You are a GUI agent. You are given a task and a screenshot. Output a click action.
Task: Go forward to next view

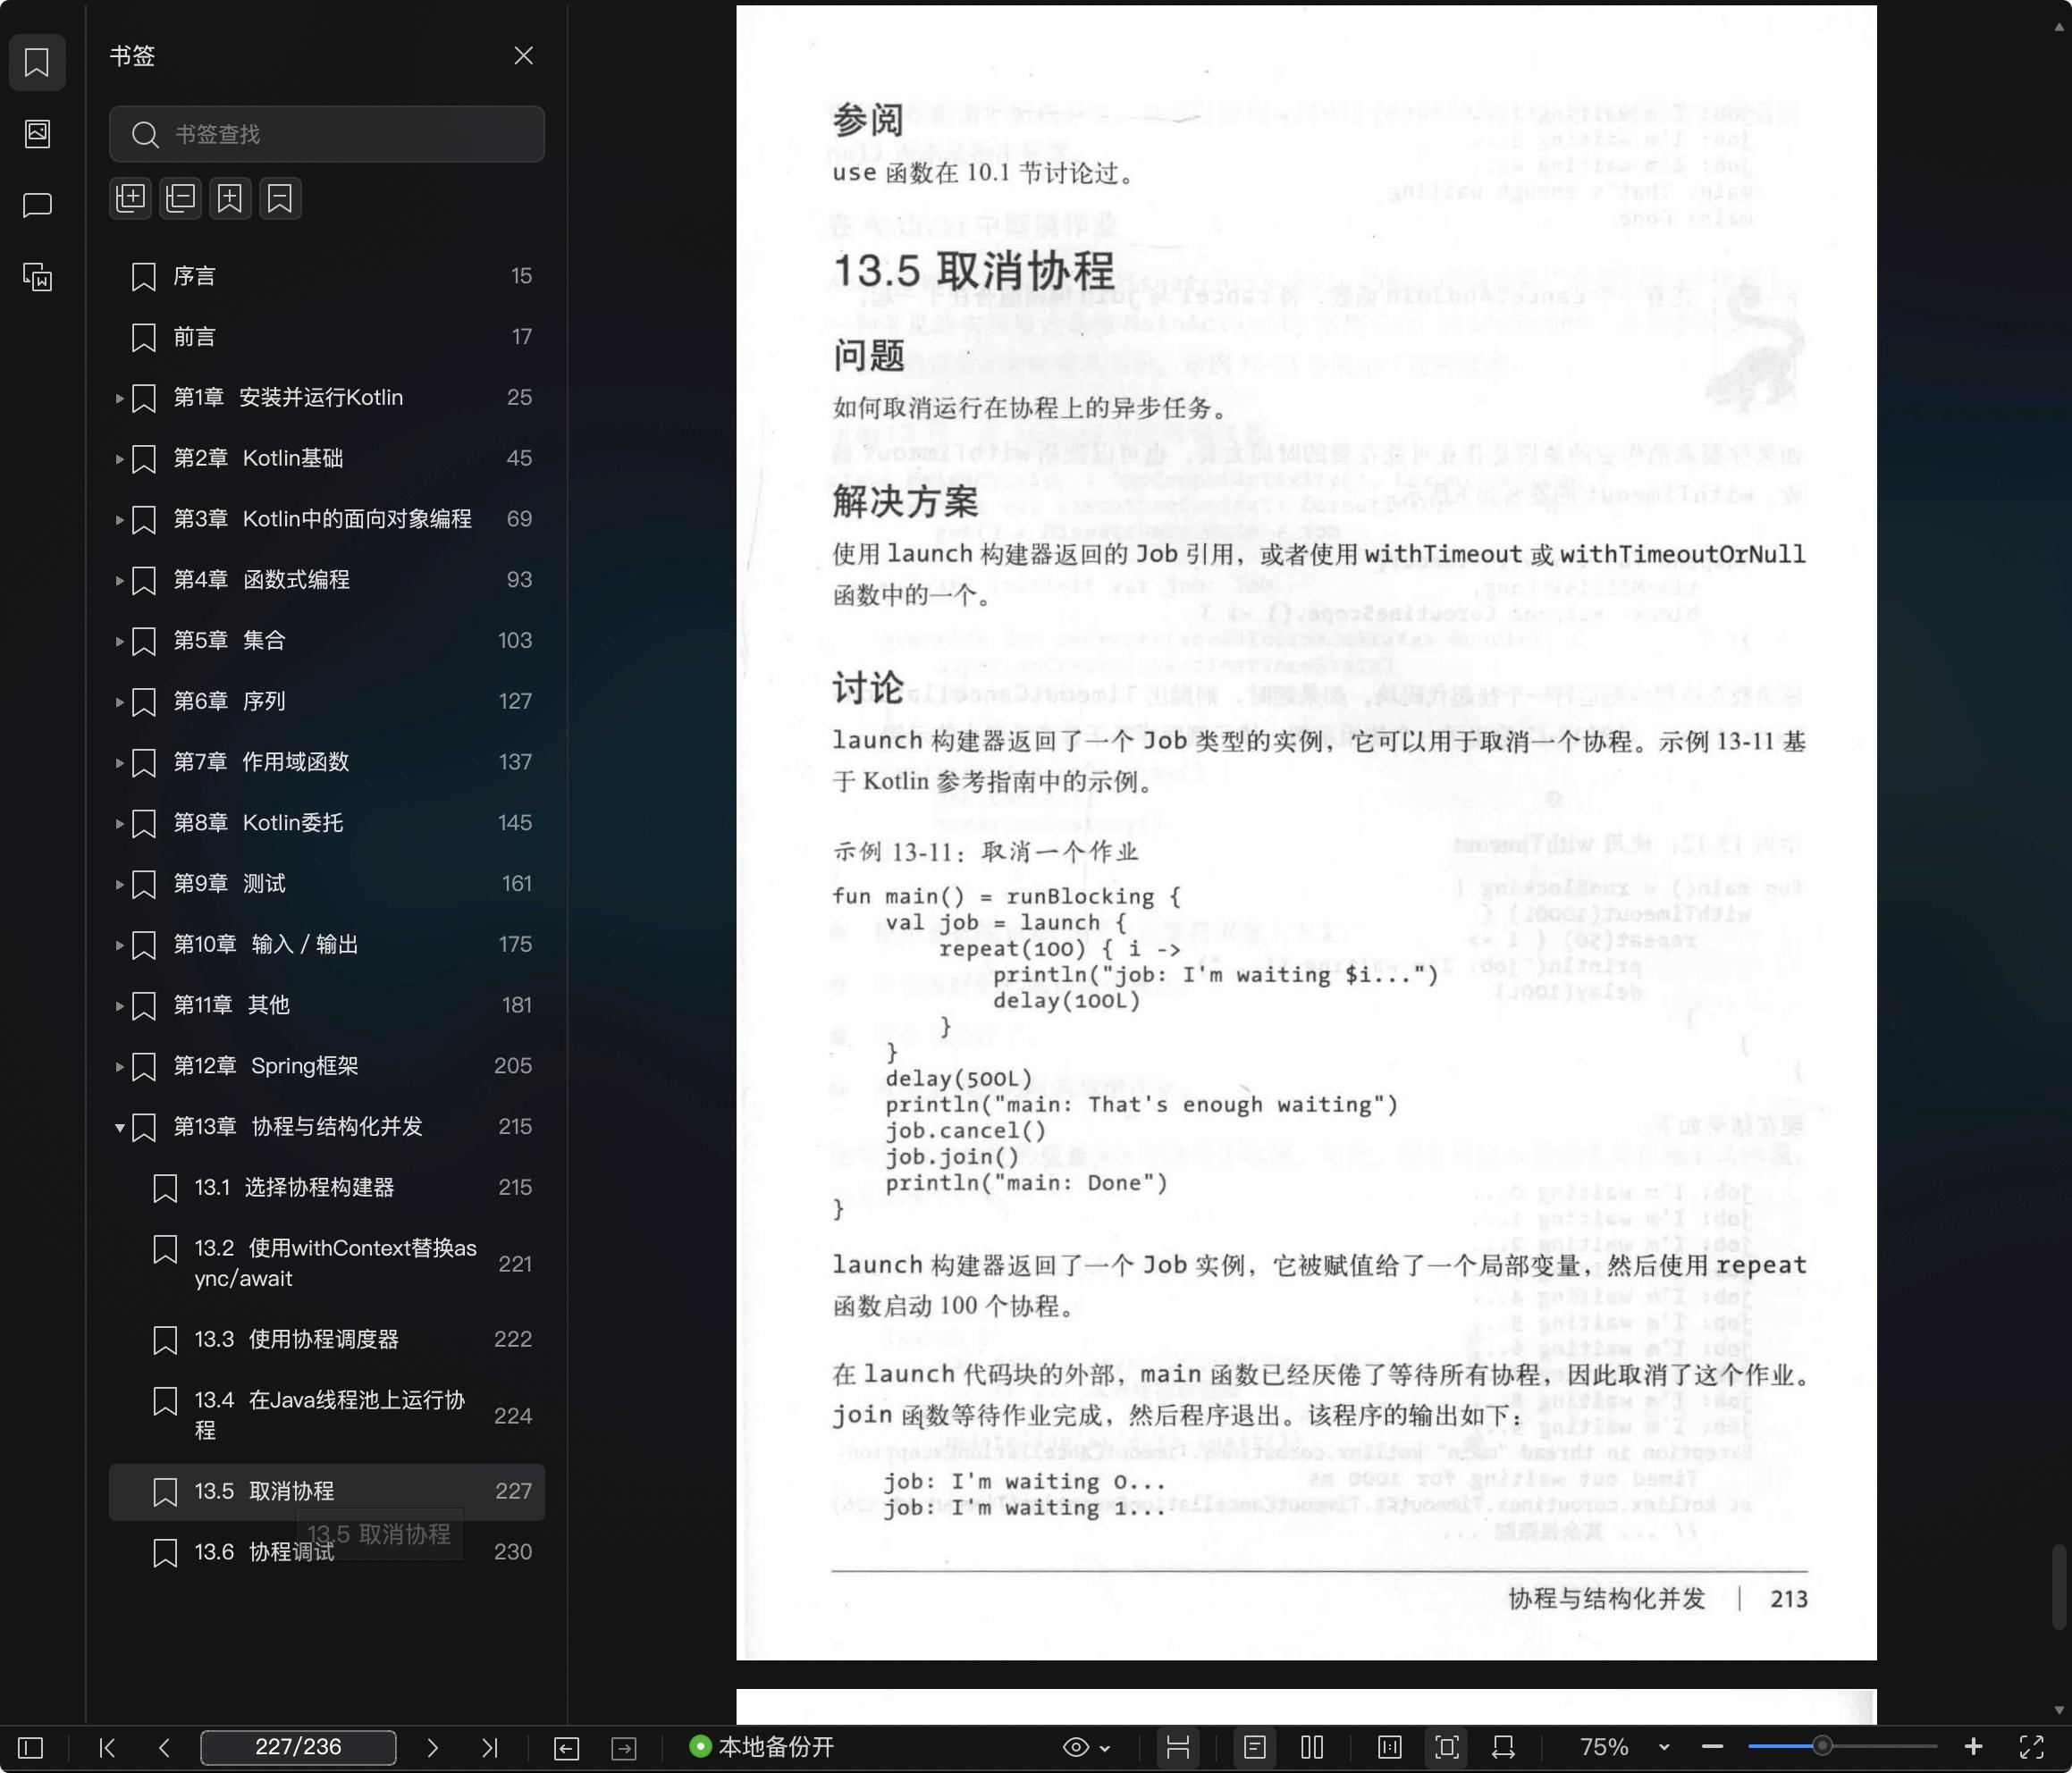tap(624, 1747)
